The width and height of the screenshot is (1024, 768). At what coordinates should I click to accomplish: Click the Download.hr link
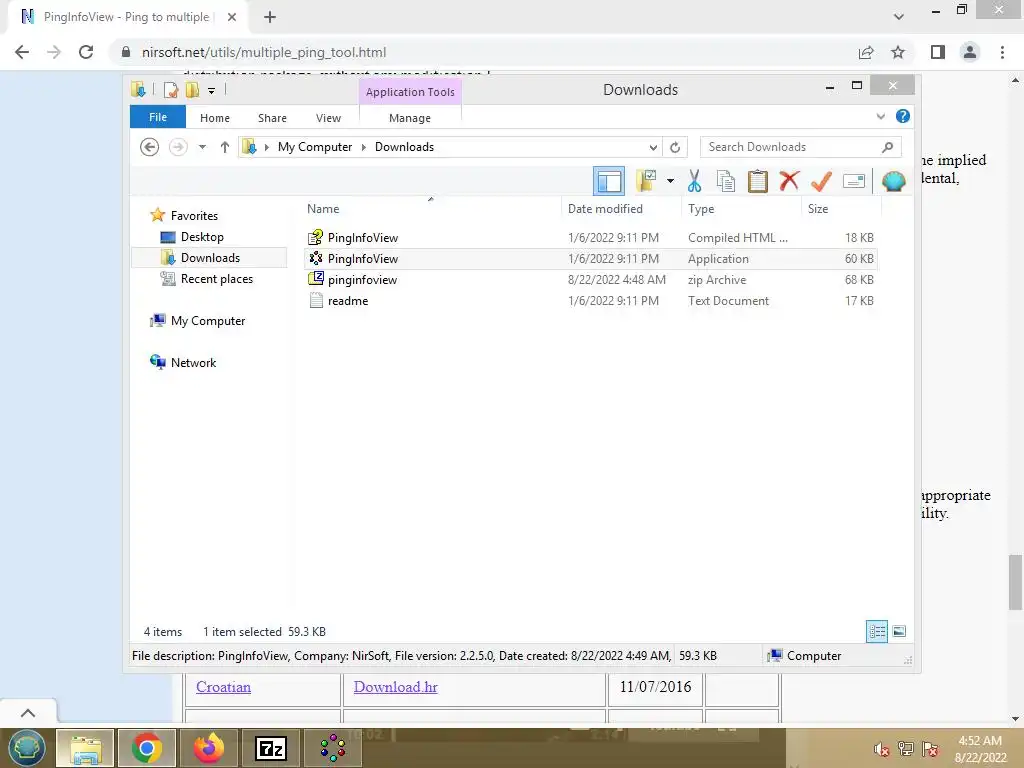coord(395,687)
